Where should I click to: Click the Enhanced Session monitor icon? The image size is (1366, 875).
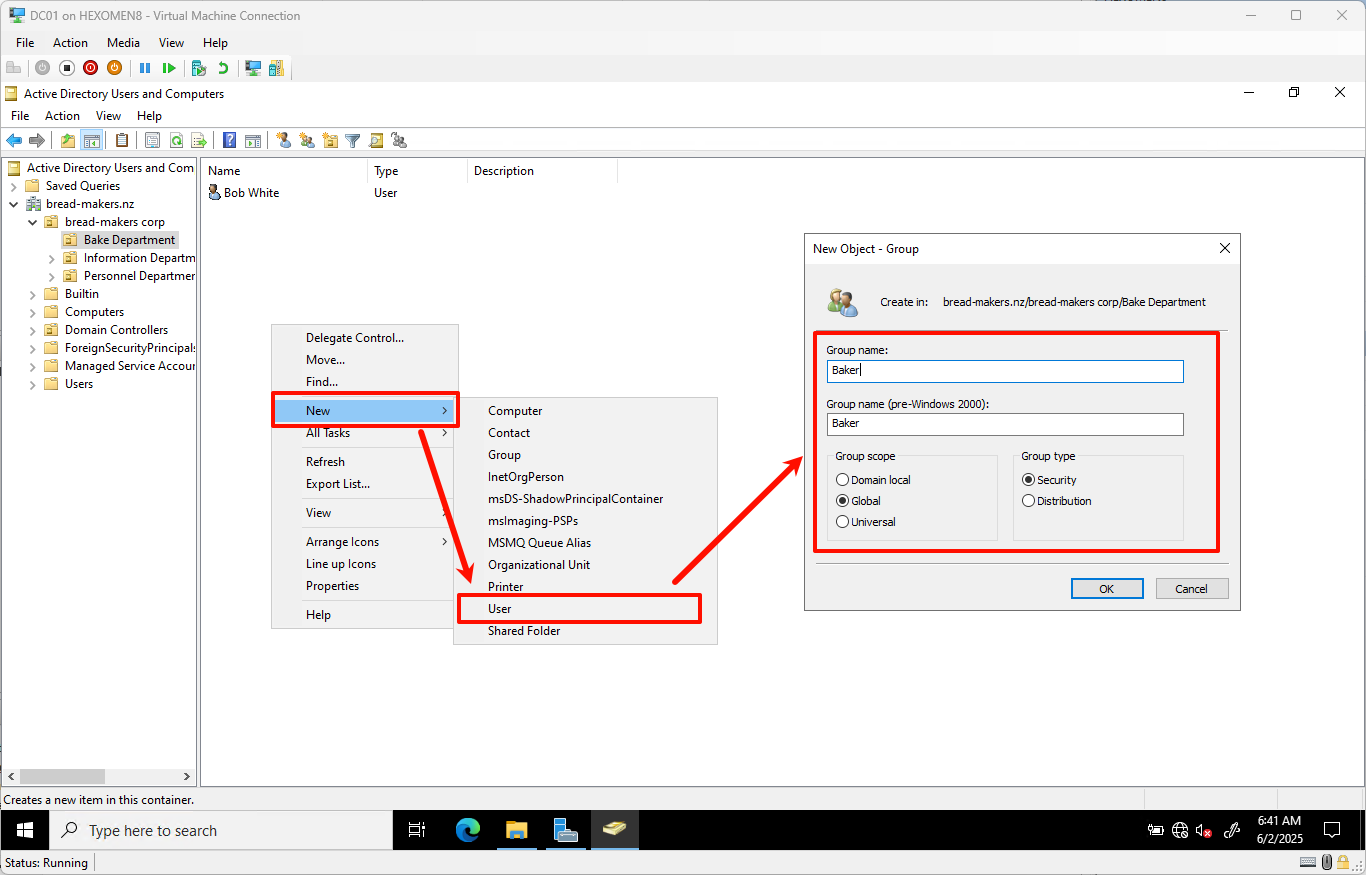253,68
